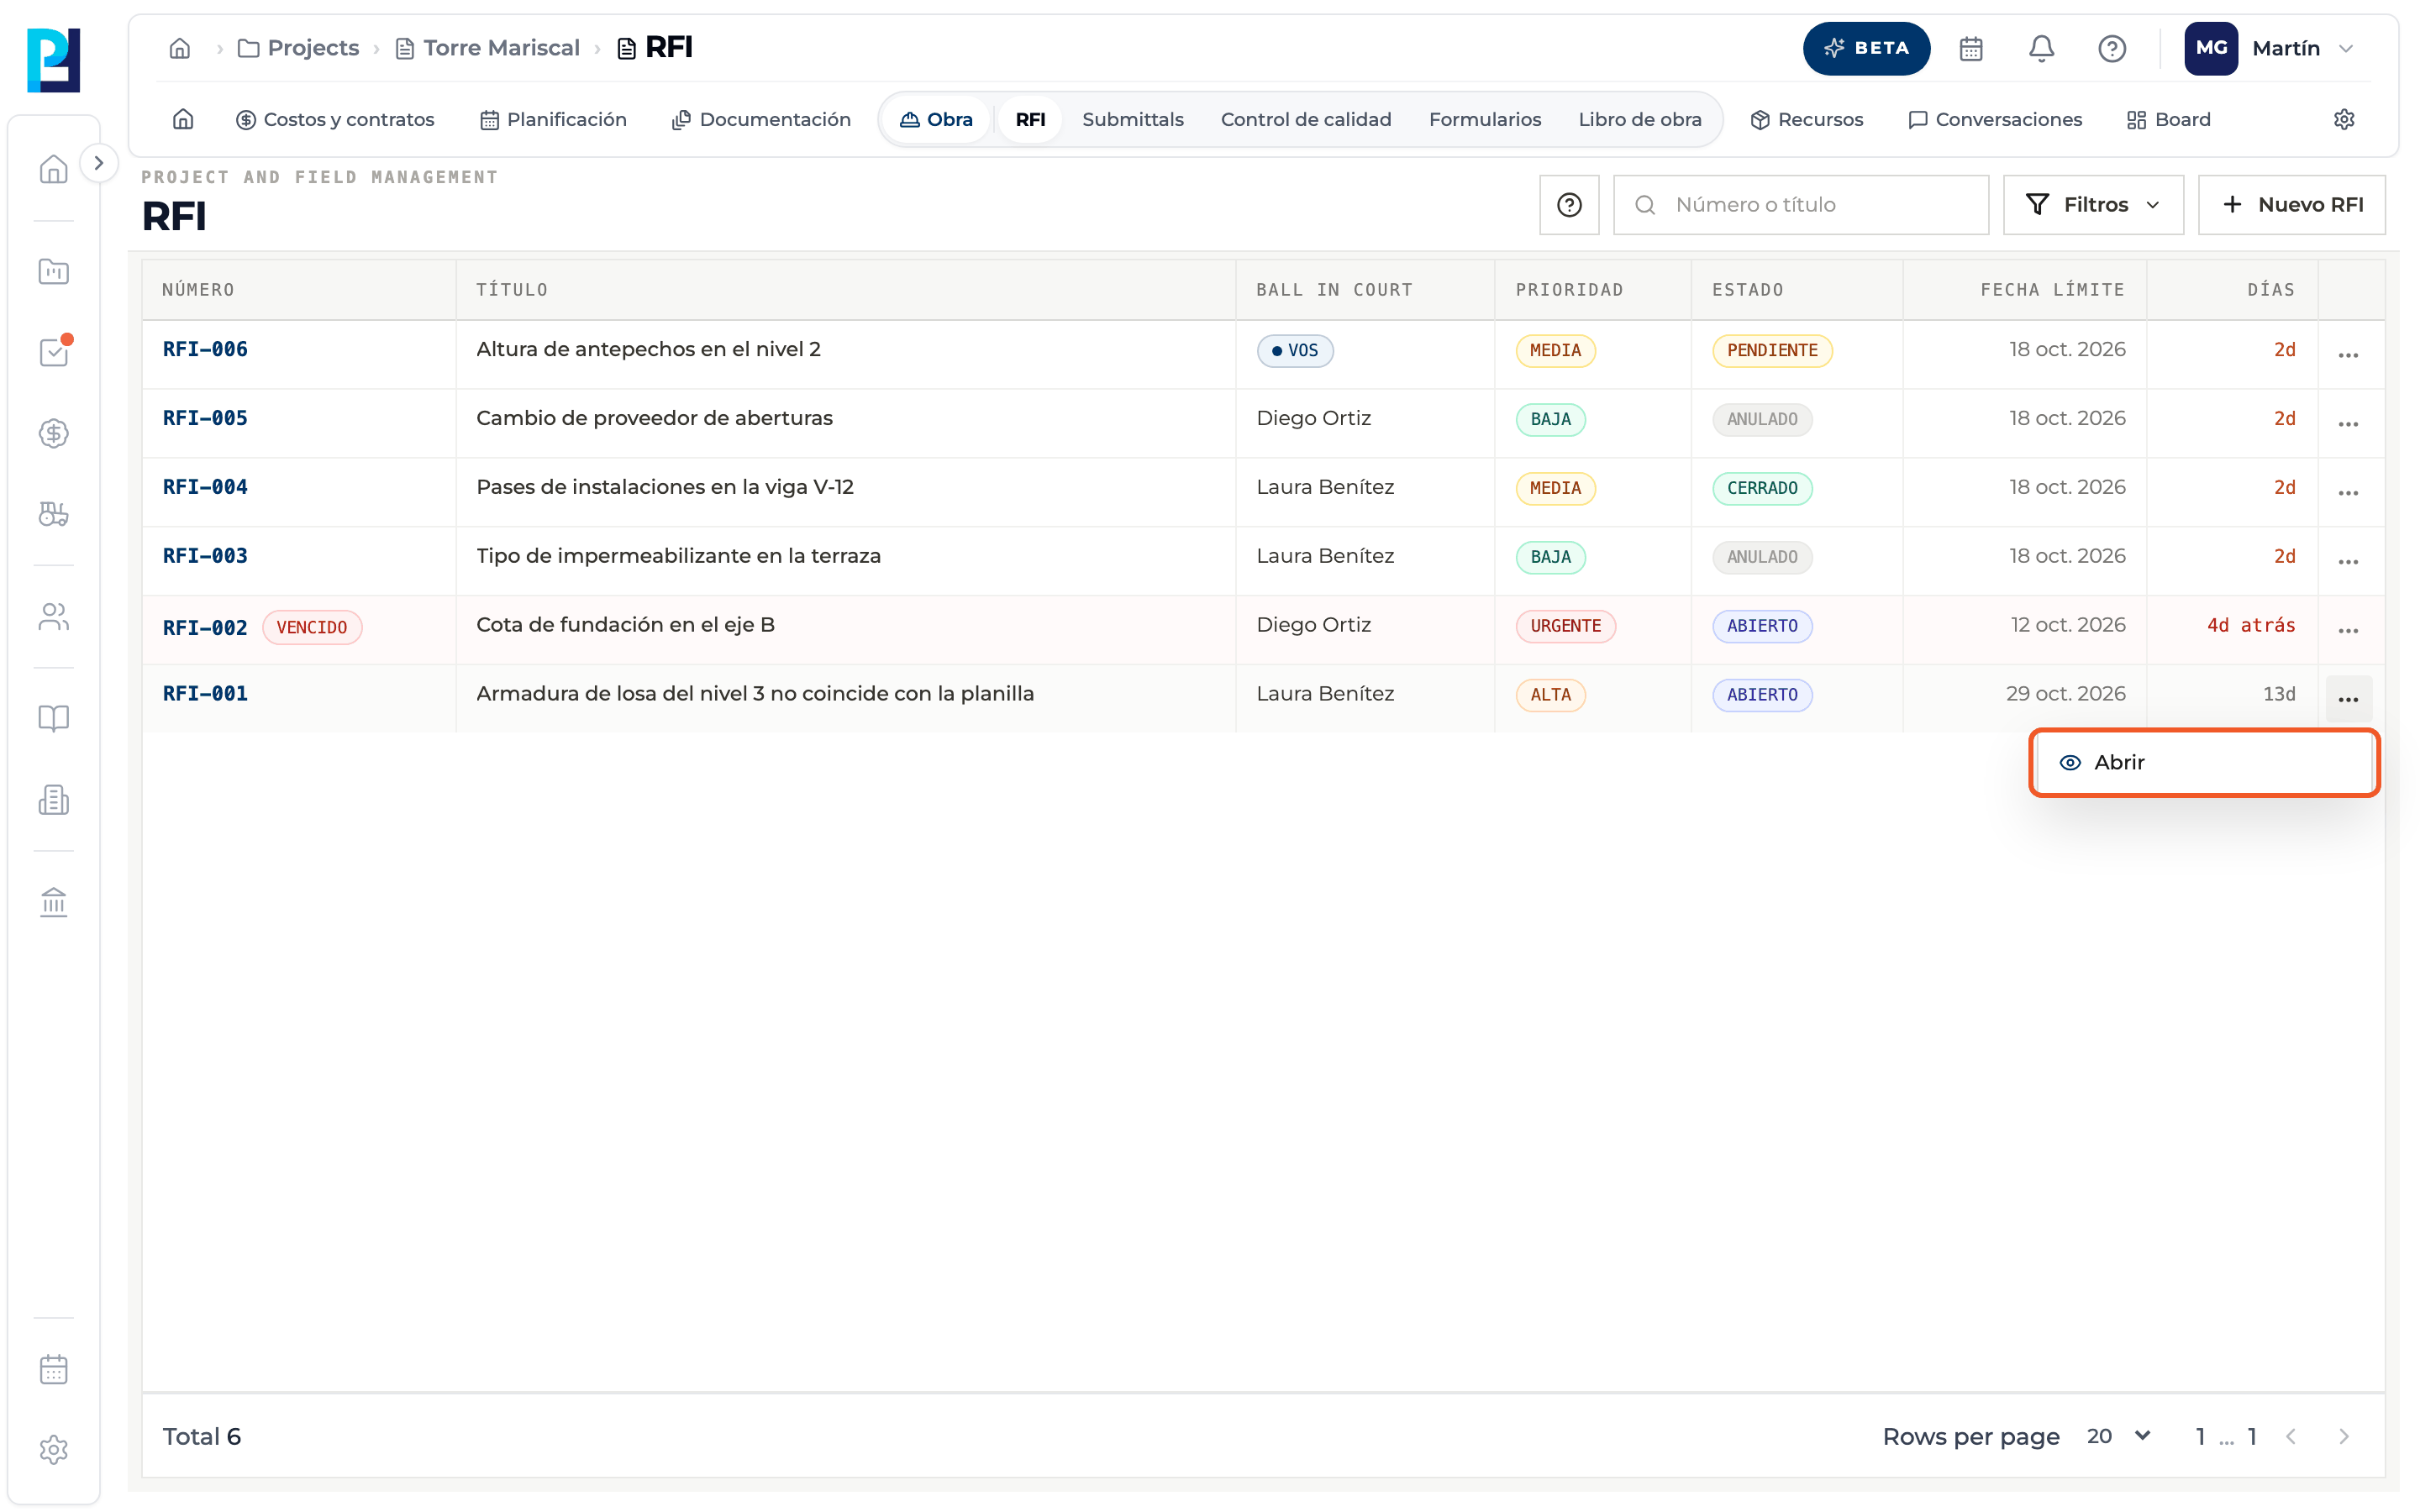Viewport: 2420px width, 1512px height.
Task: Open the settings gear at sidebar bottom
Action: pyautogui.click(x=53, y=1450)
